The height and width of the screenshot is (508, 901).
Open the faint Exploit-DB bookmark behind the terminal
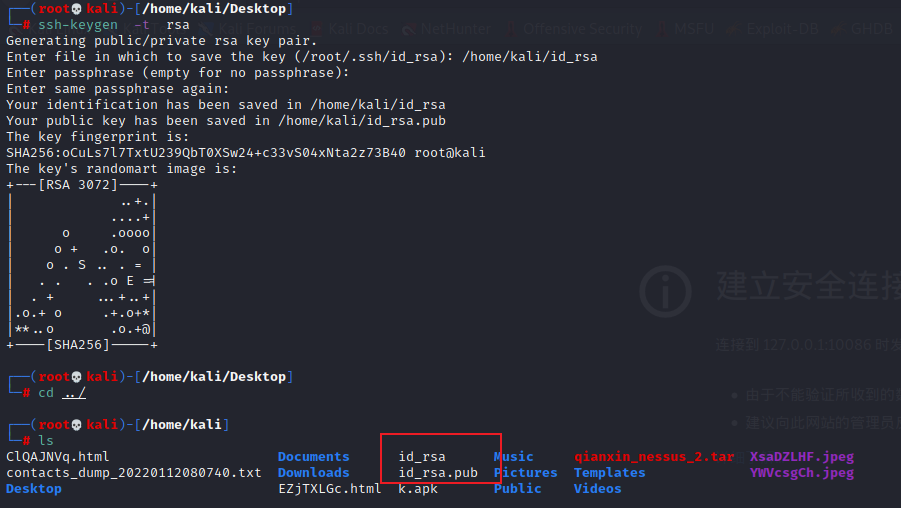tap(784, 29)
